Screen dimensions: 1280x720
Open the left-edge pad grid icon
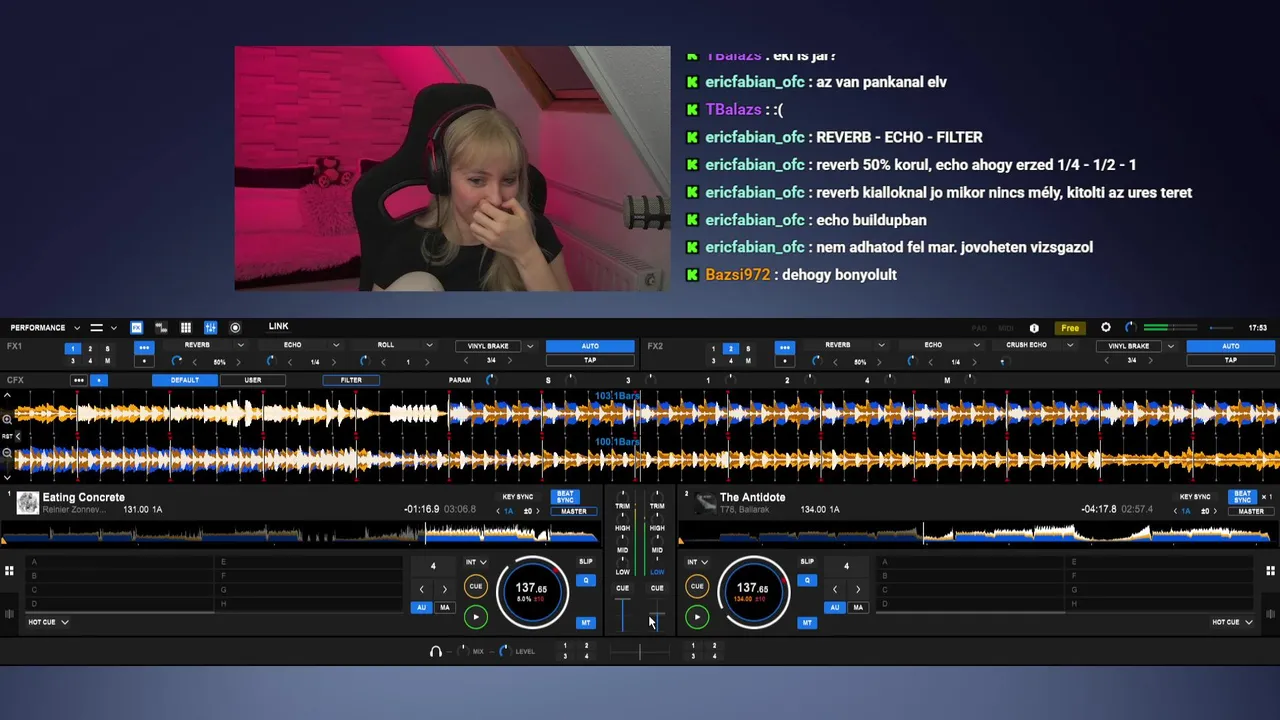point(9,571)
